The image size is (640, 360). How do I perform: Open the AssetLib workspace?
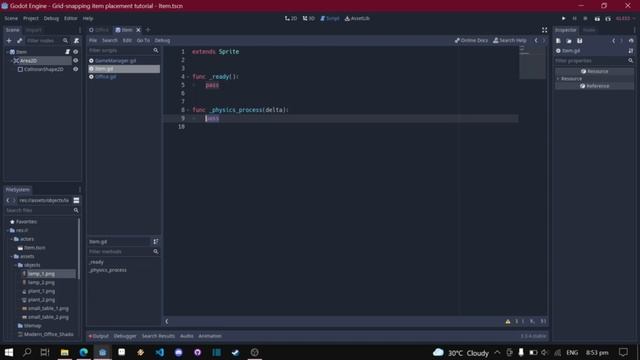357,18
